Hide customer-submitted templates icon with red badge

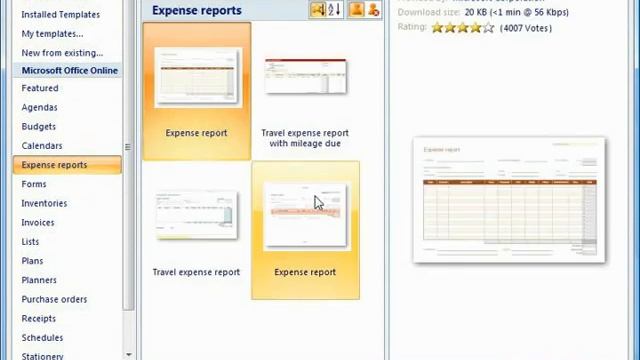(373, 10)
